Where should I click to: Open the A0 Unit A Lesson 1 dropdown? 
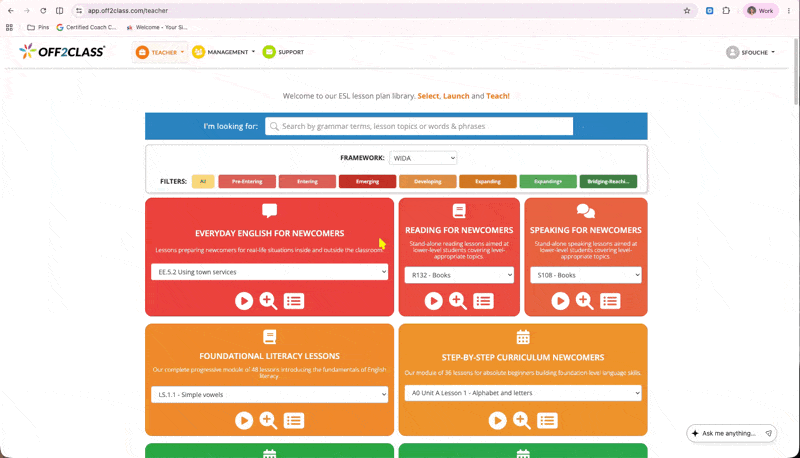[523, 393]
